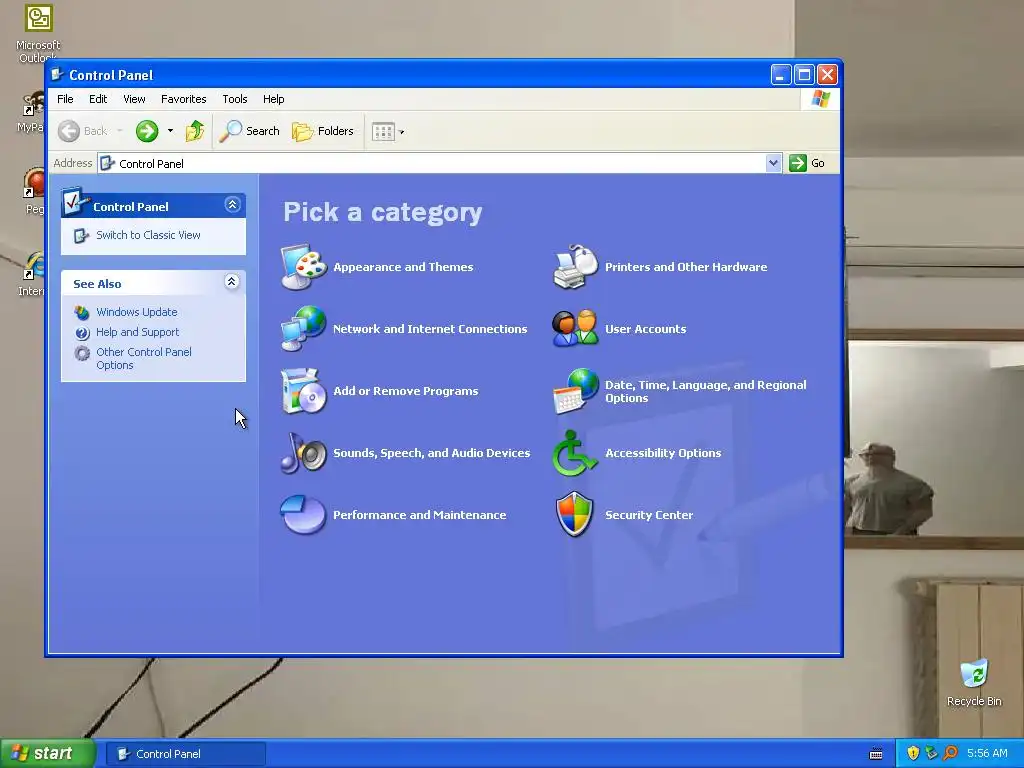Click the Help and Support question mark icon

point(82,333)
